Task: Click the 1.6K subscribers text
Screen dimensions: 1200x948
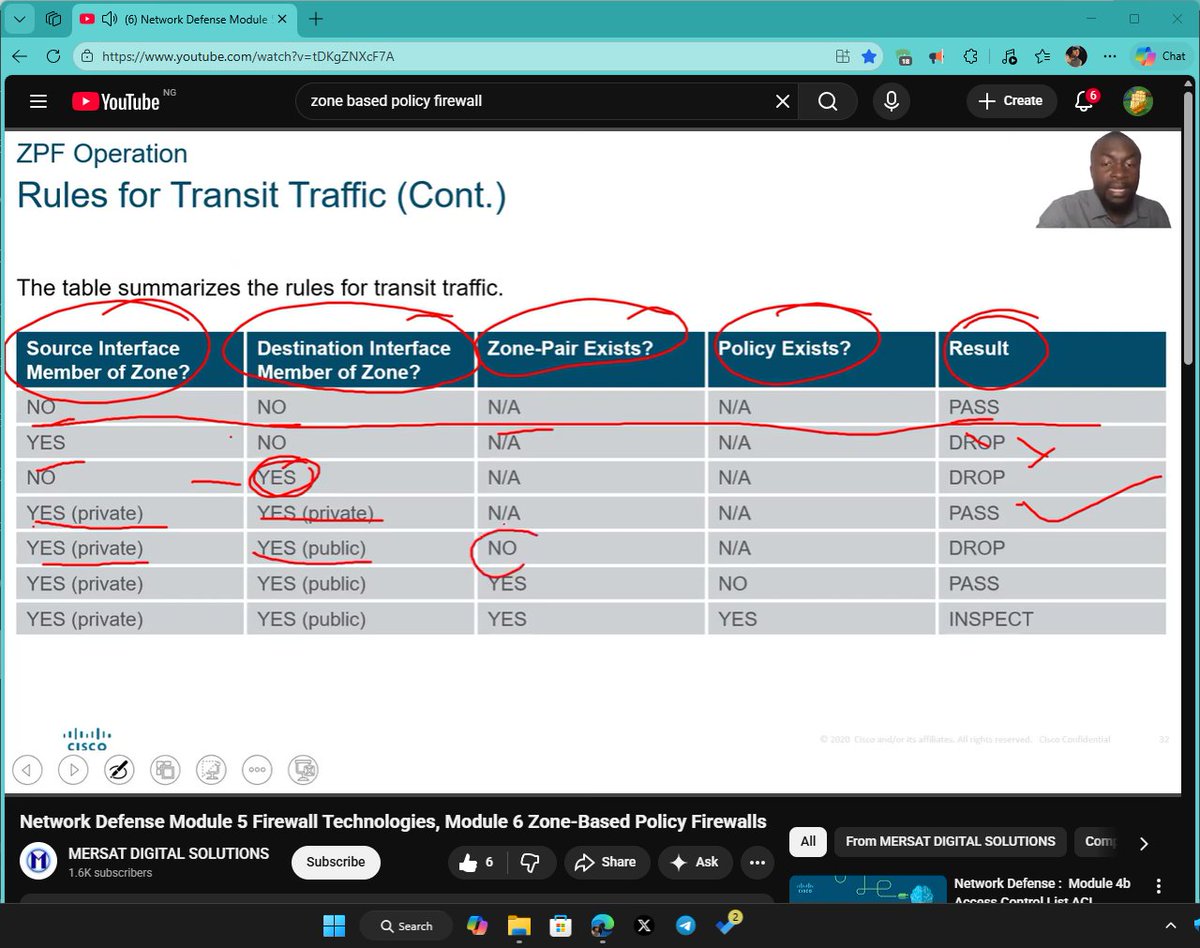Action: (x=110, y=873)
